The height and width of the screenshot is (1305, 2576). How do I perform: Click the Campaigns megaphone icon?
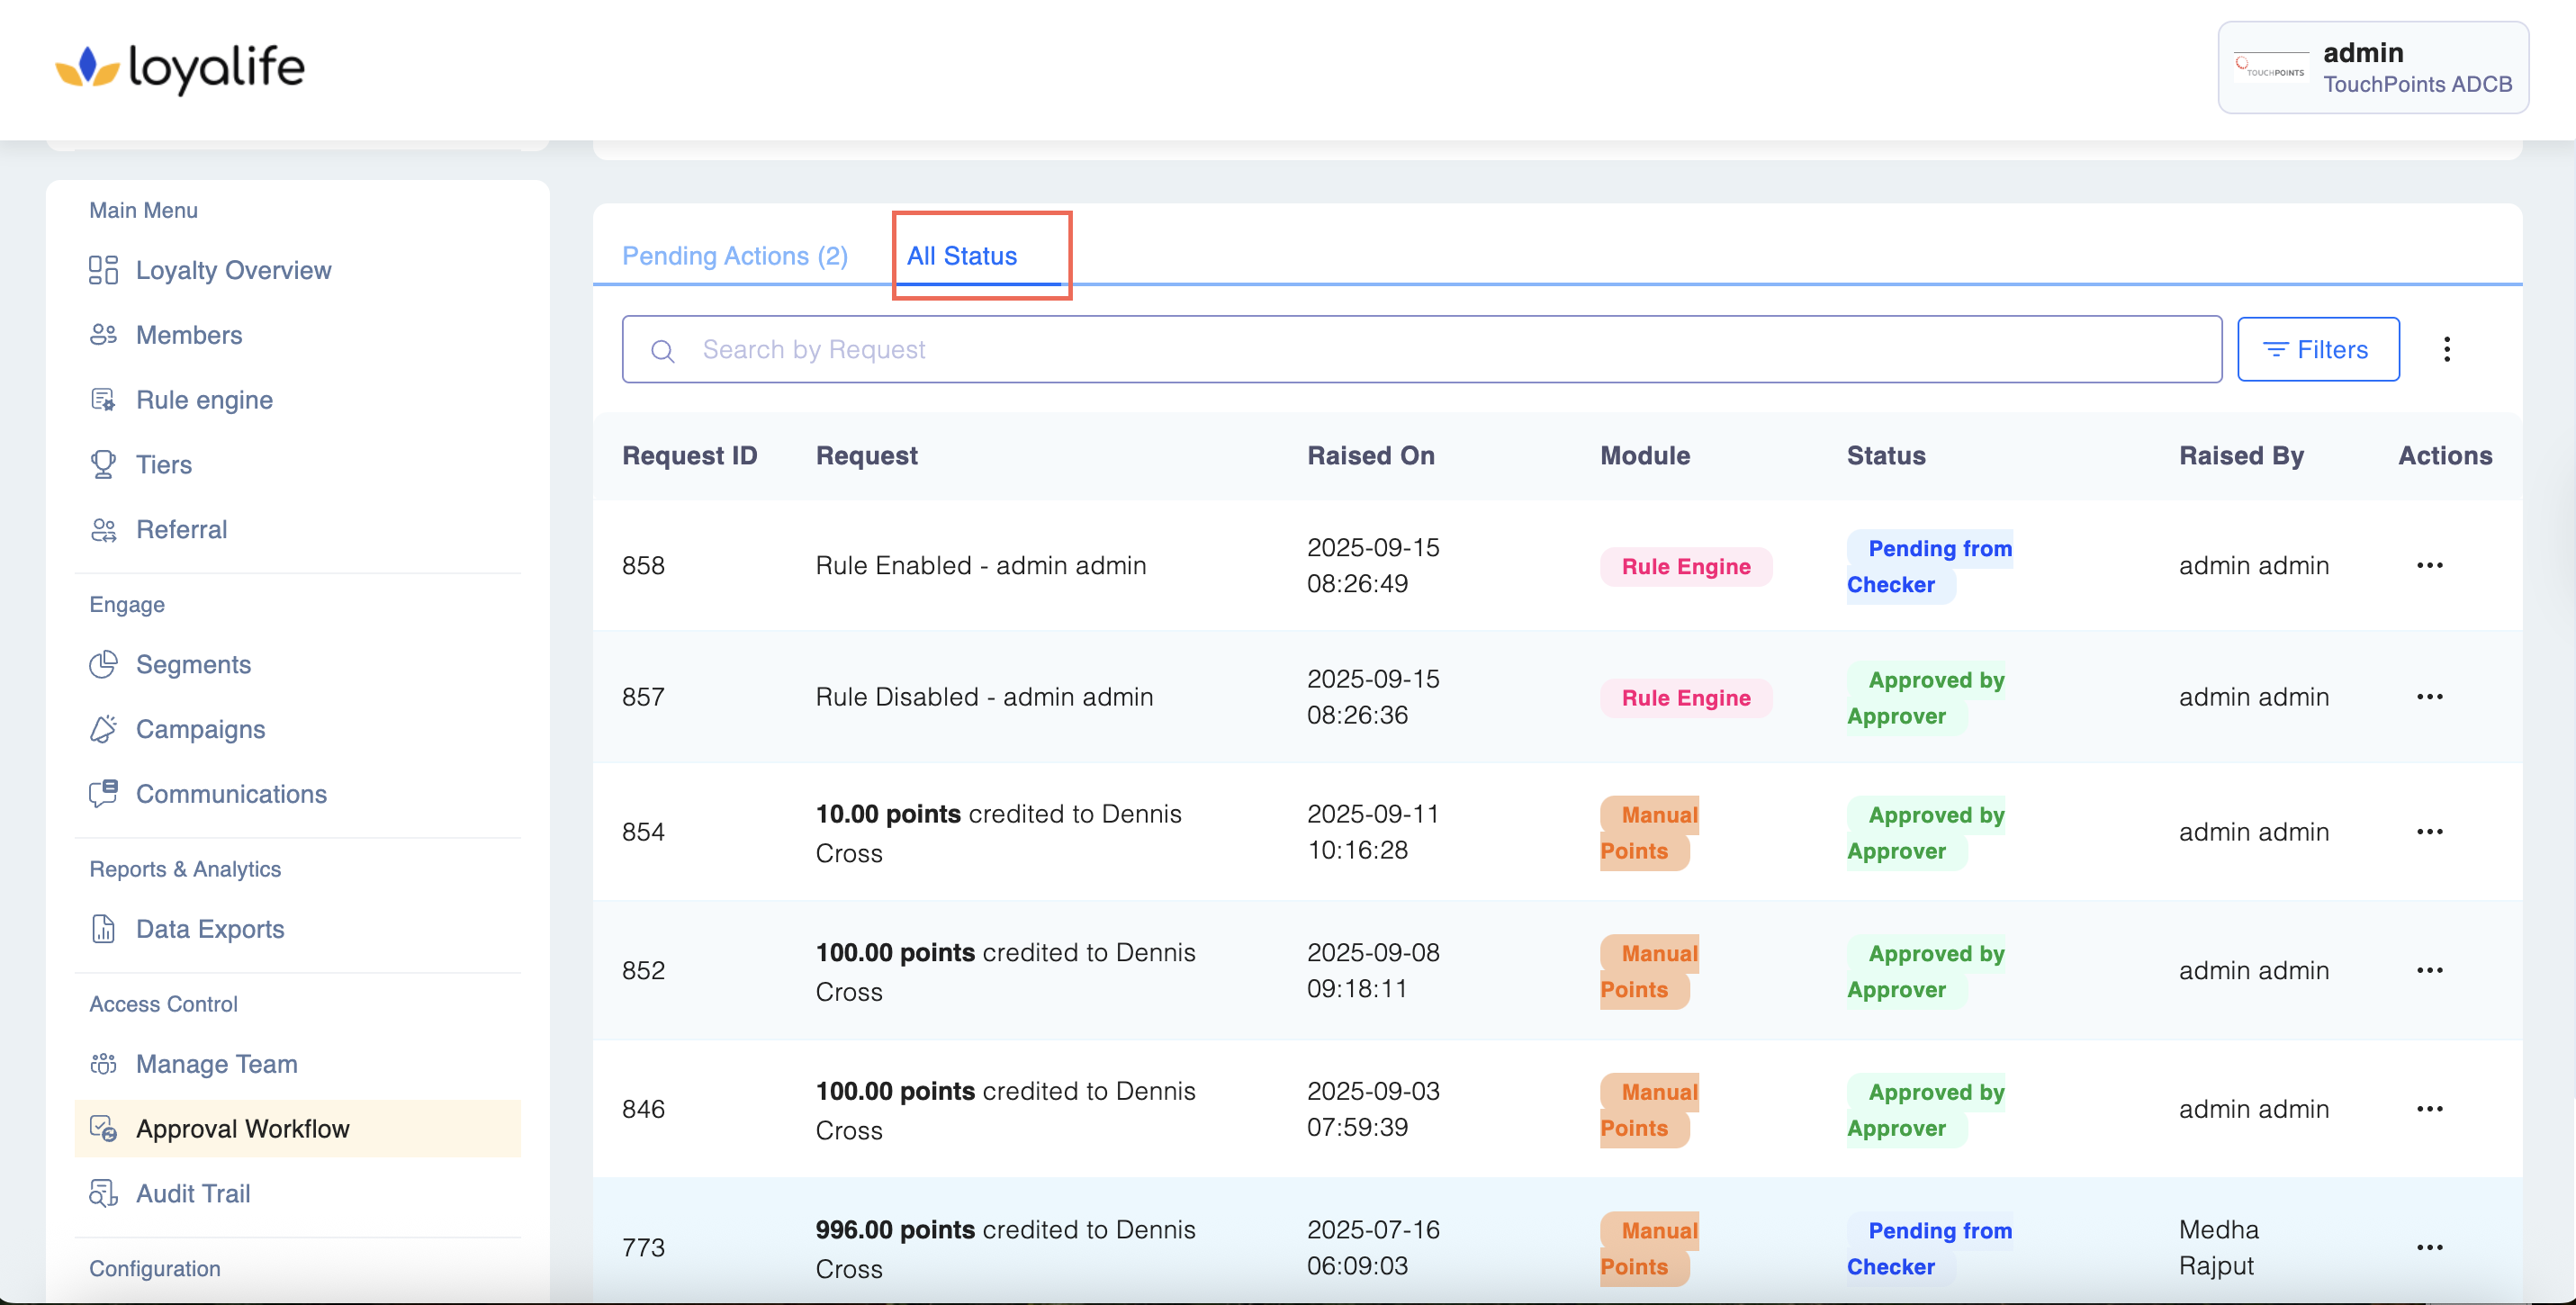(x=103, y=730)
